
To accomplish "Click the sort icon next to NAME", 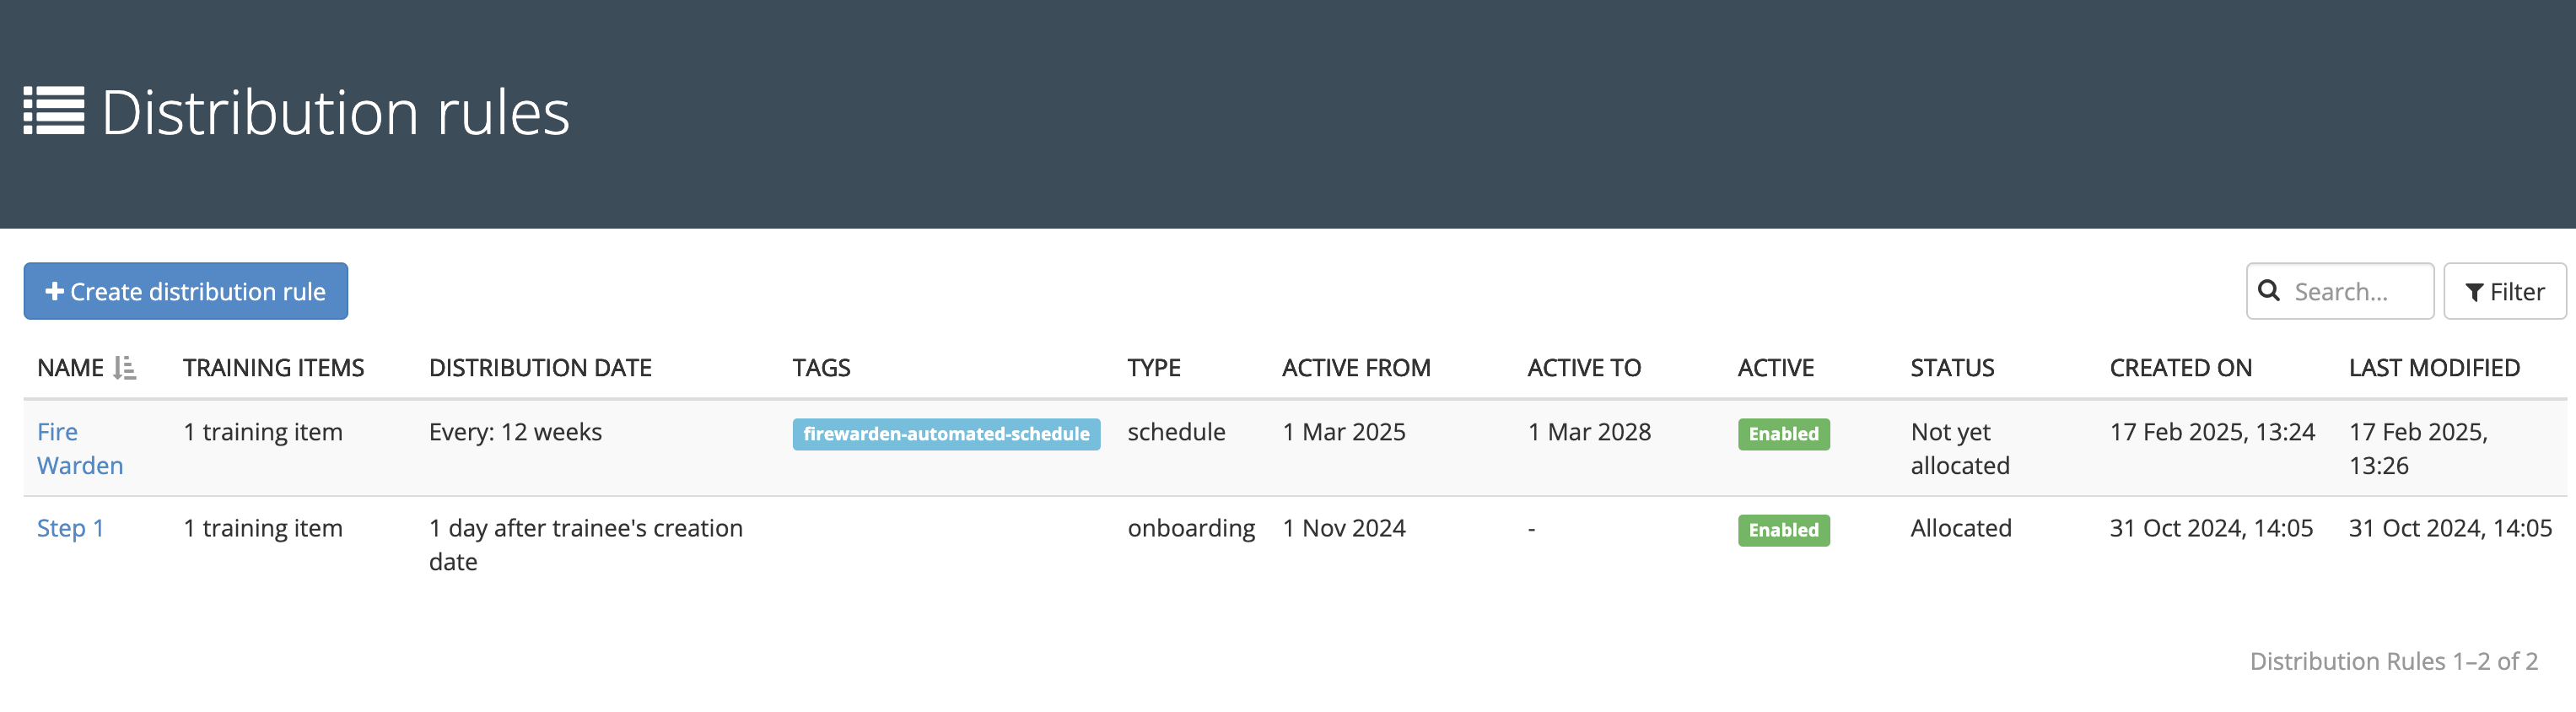I will point(125,368).
